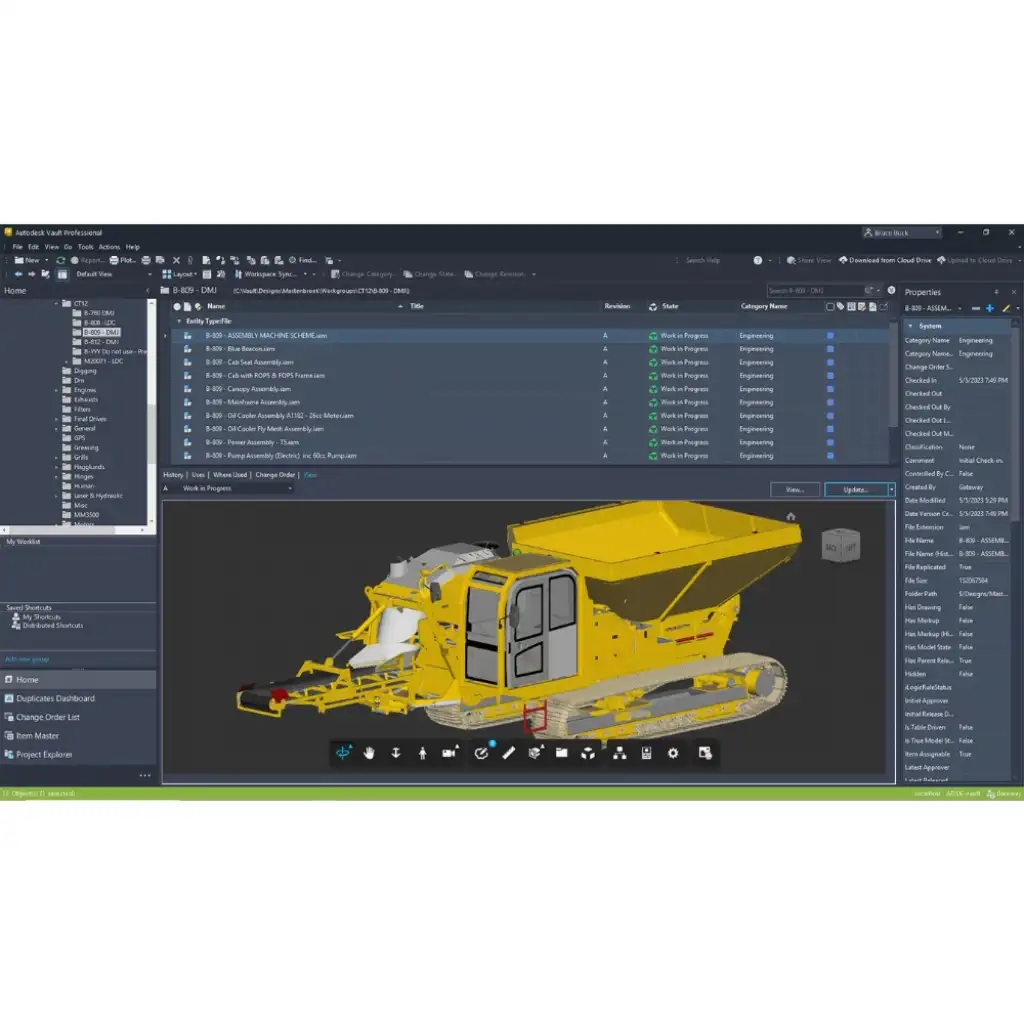Screen dimensions: 1024x1024
Task: Open Duplicates Dashboard in navigation pane
Action: click(x=55, y=698)
